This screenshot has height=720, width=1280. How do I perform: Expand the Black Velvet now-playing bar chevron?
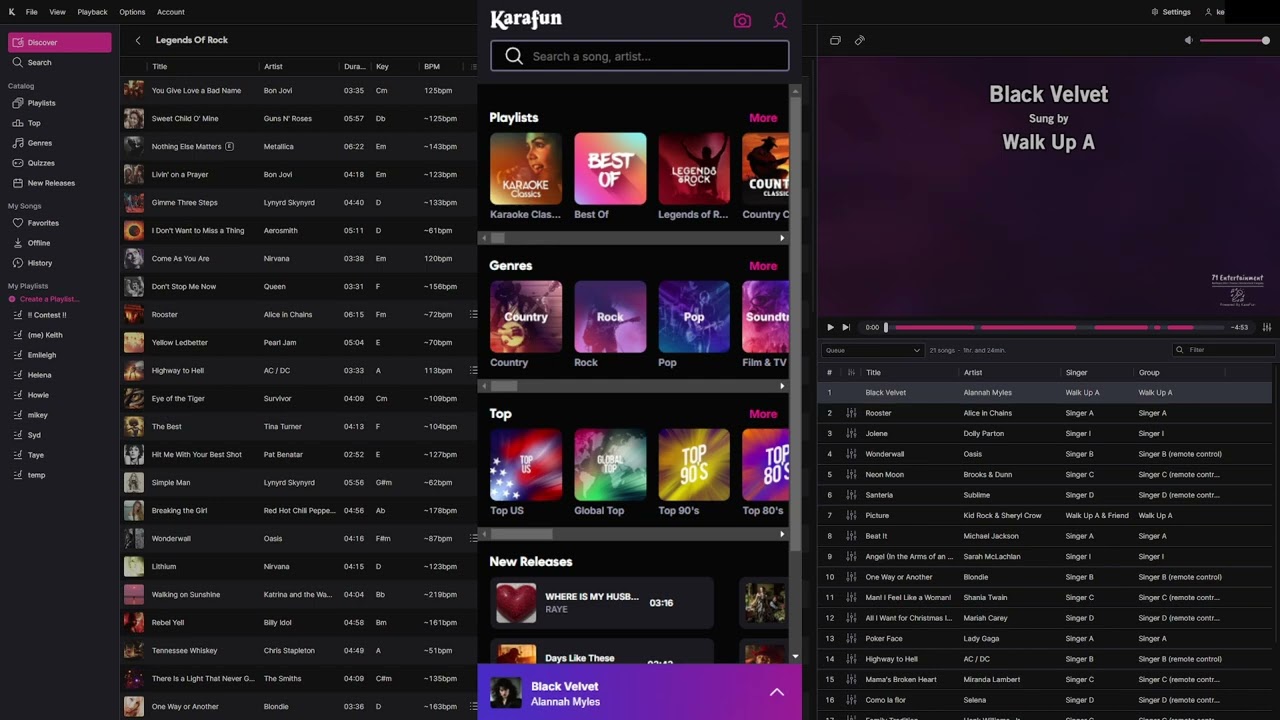777,692
